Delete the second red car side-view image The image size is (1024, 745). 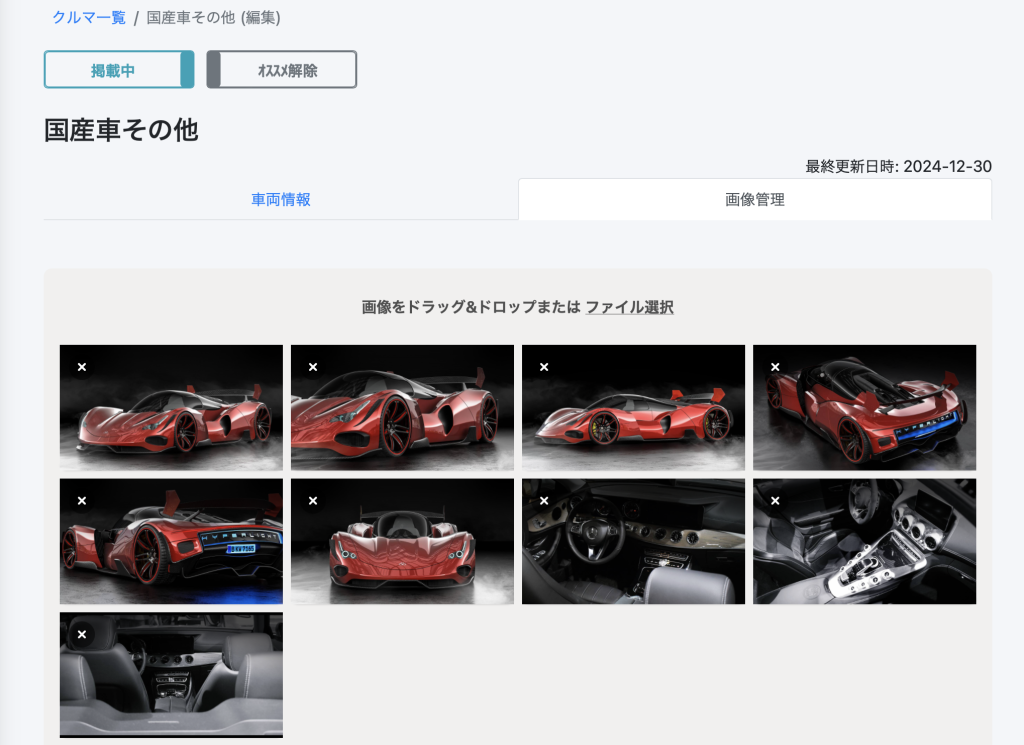[x=313, y=367]
